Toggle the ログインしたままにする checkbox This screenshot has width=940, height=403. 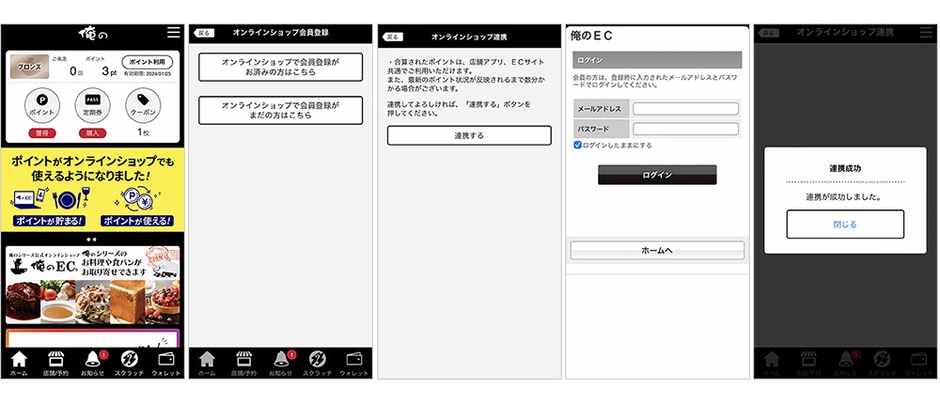578,145
